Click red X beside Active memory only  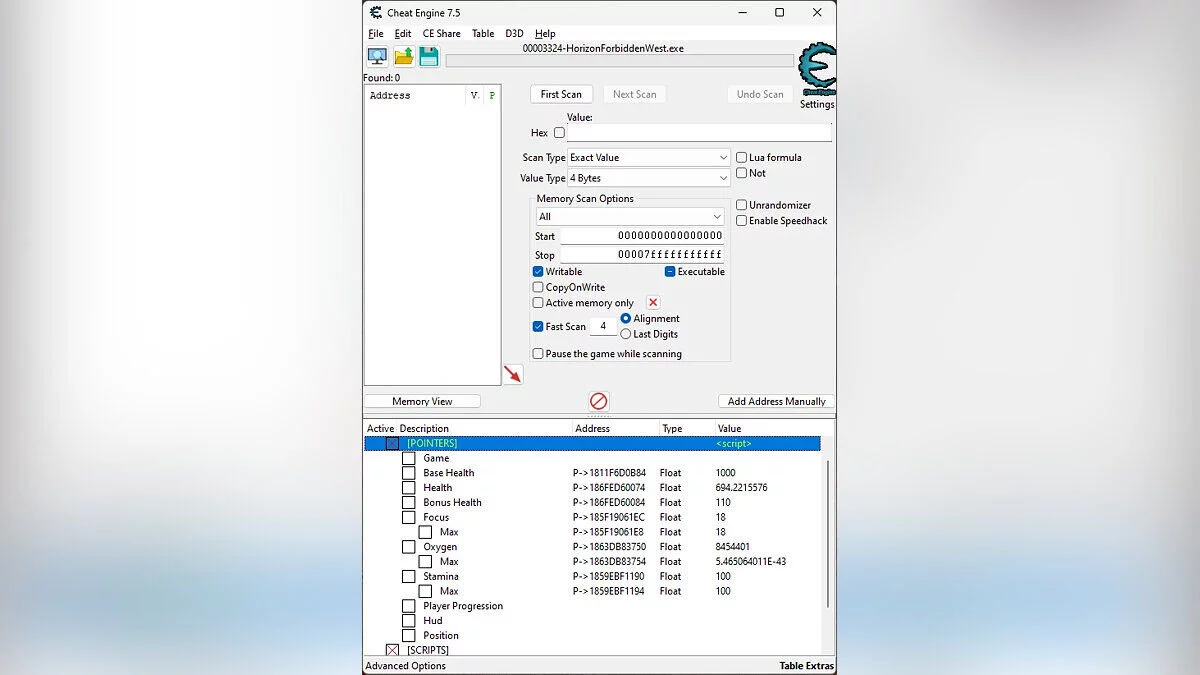(653, 303)
